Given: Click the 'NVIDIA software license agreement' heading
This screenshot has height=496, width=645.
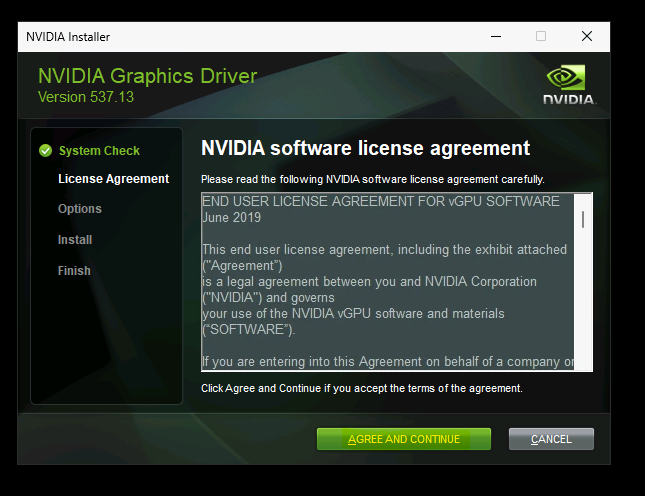Looking at the screenshot, I should (365, 148).
